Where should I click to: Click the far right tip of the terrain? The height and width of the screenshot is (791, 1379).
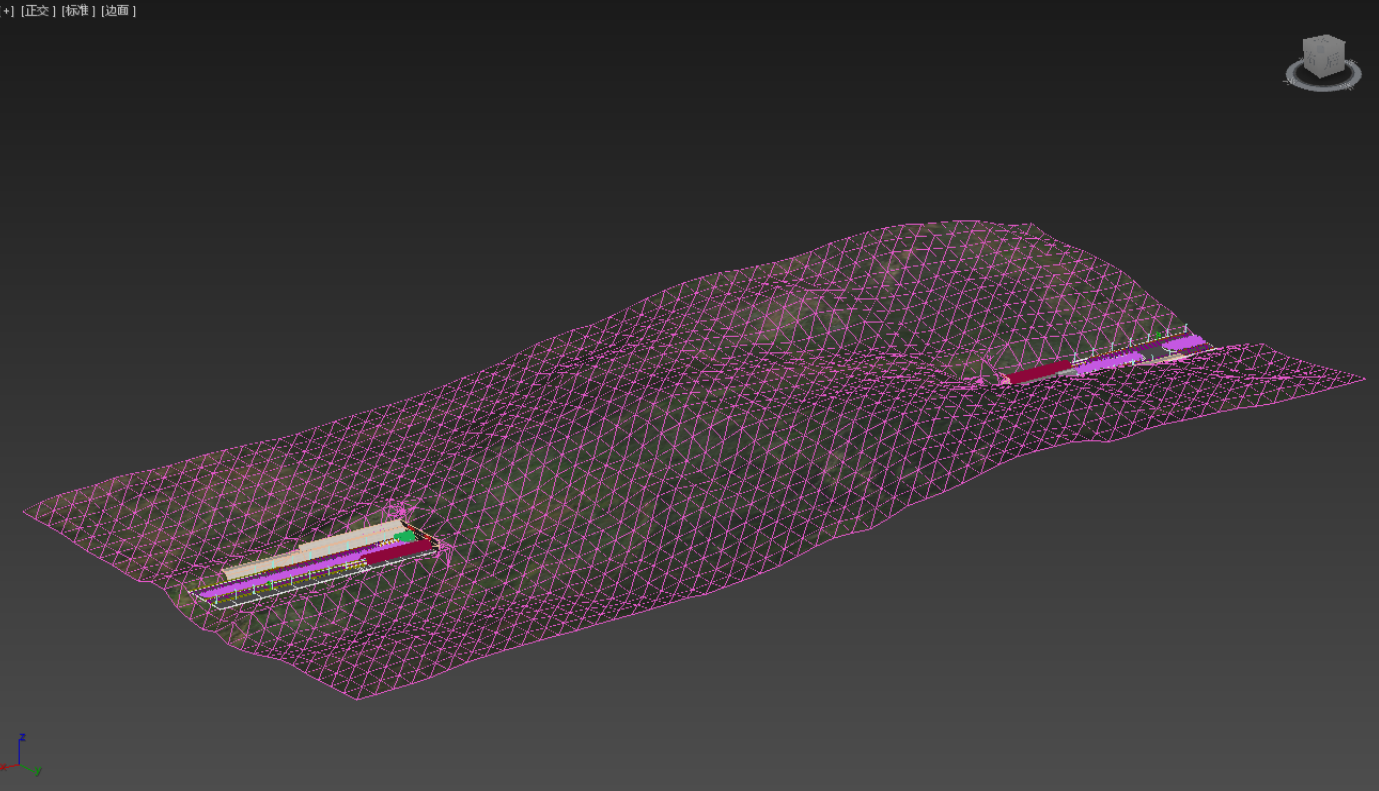pyautogui.click(x=1364, y=378)
